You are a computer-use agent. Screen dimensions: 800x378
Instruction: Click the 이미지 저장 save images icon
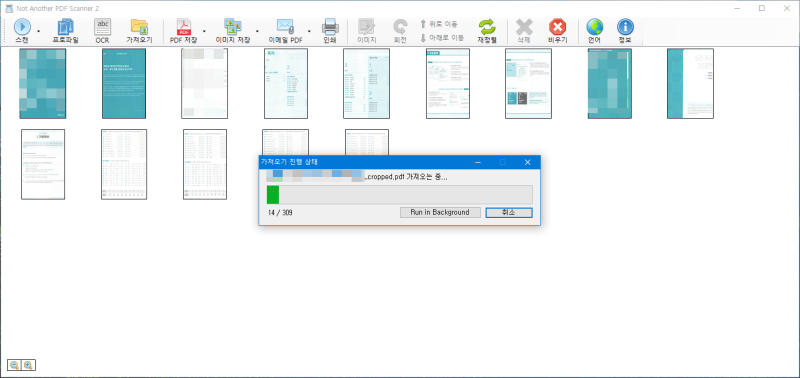pos(233,26)
